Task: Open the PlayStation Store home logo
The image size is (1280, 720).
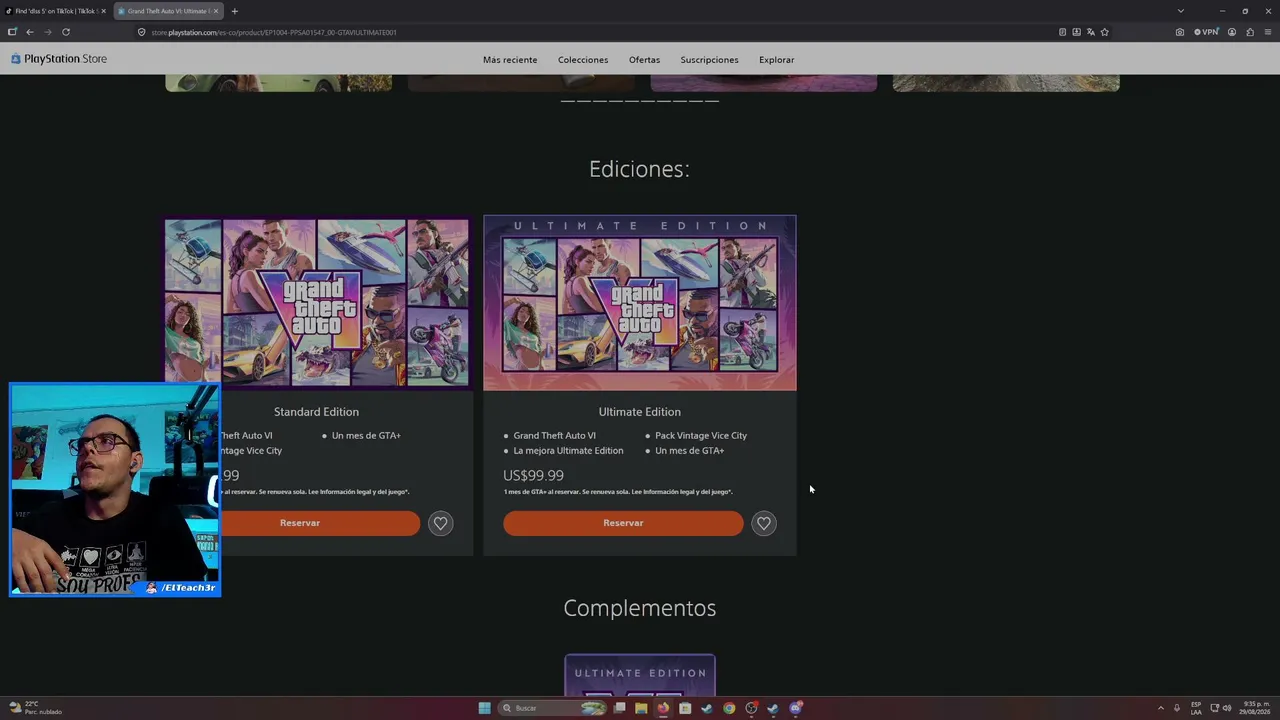Action: tap(59, 59)
